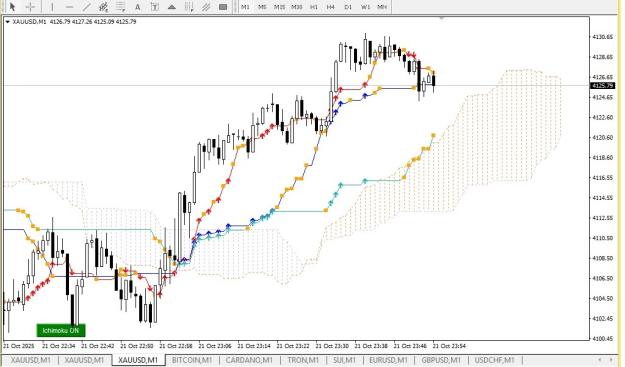625x367 pixels.
Task: Expand the triangle beside XAUUSD.M1 title
Action: [x=8, y=22]
